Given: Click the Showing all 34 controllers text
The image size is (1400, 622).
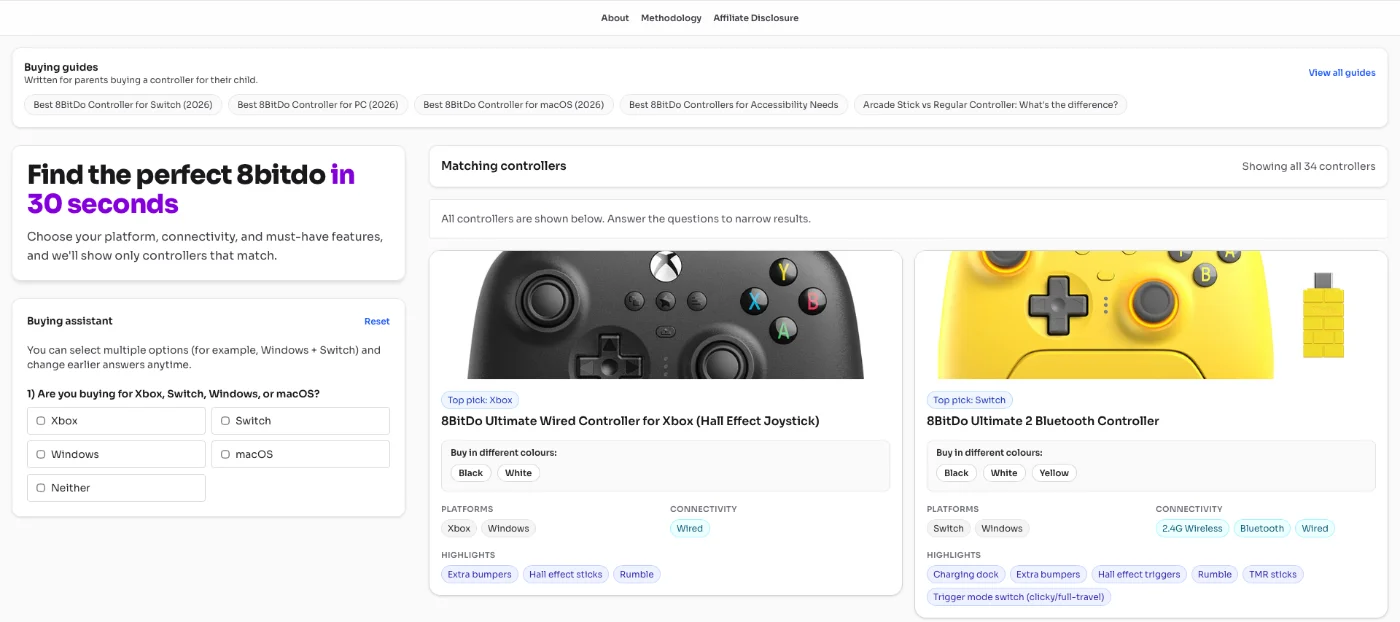Looking at the screenshot, I should pos(1308,167).
